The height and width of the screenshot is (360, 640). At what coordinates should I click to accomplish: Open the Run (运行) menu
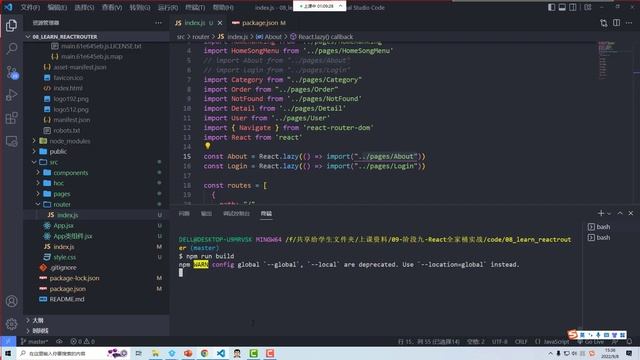(x=168, y=7)
